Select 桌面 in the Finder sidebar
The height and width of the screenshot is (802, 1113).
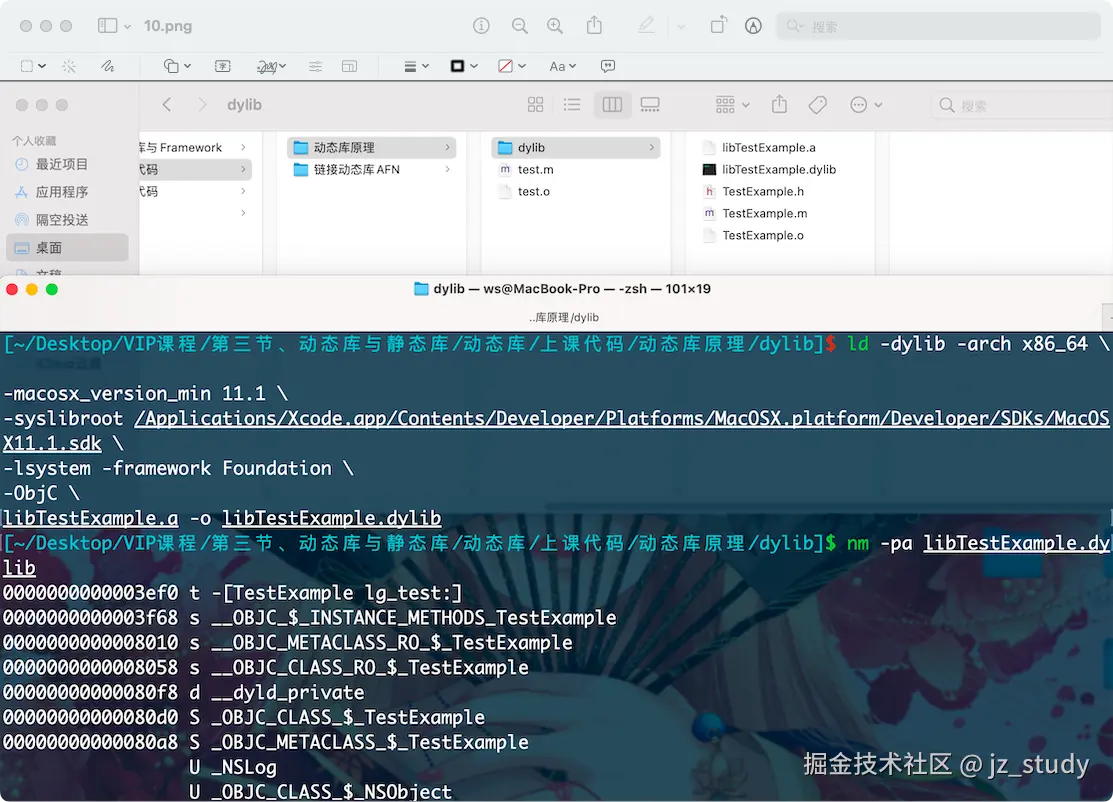coord(67,248)
